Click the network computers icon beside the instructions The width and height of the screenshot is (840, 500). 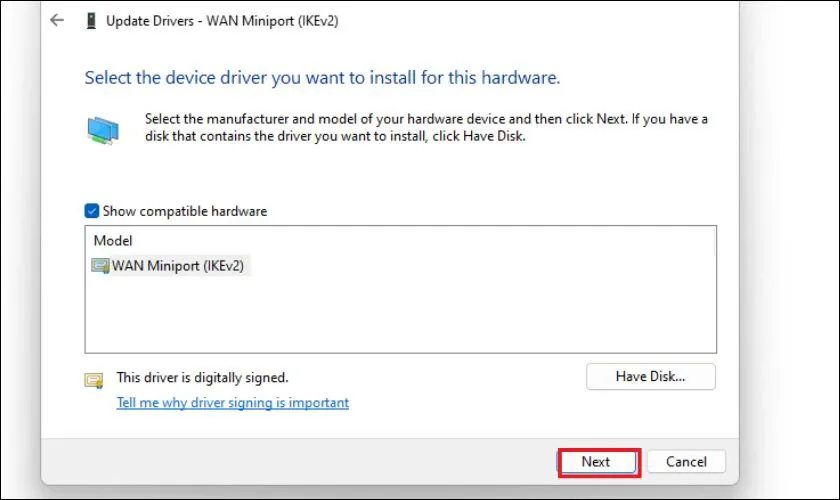click(x=101, y=130)
